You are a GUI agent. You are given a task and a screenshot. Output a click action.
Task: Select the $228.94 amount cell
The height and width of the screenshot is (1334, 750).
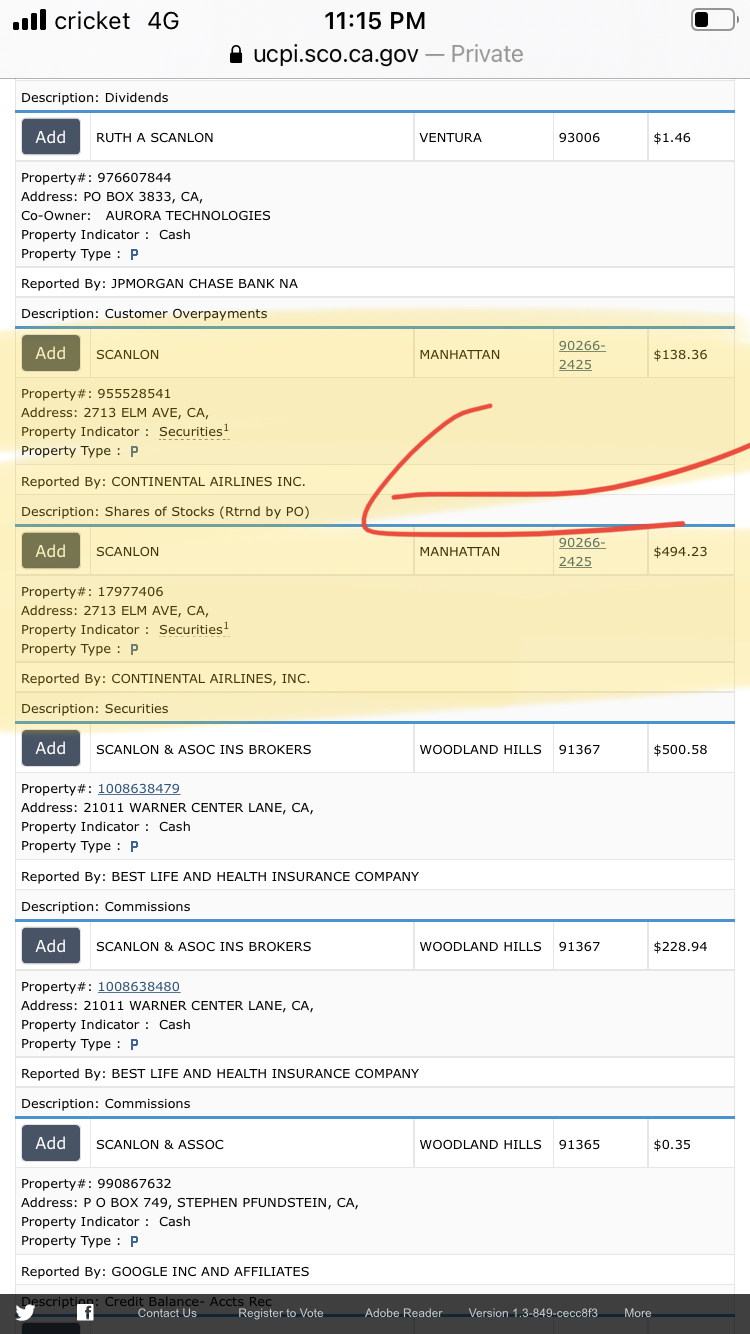pyautogui.click(x=692, y=946)
